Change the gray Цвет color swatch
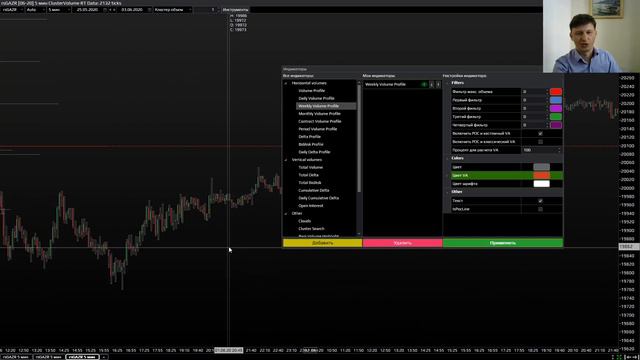 tap(541, 167)
